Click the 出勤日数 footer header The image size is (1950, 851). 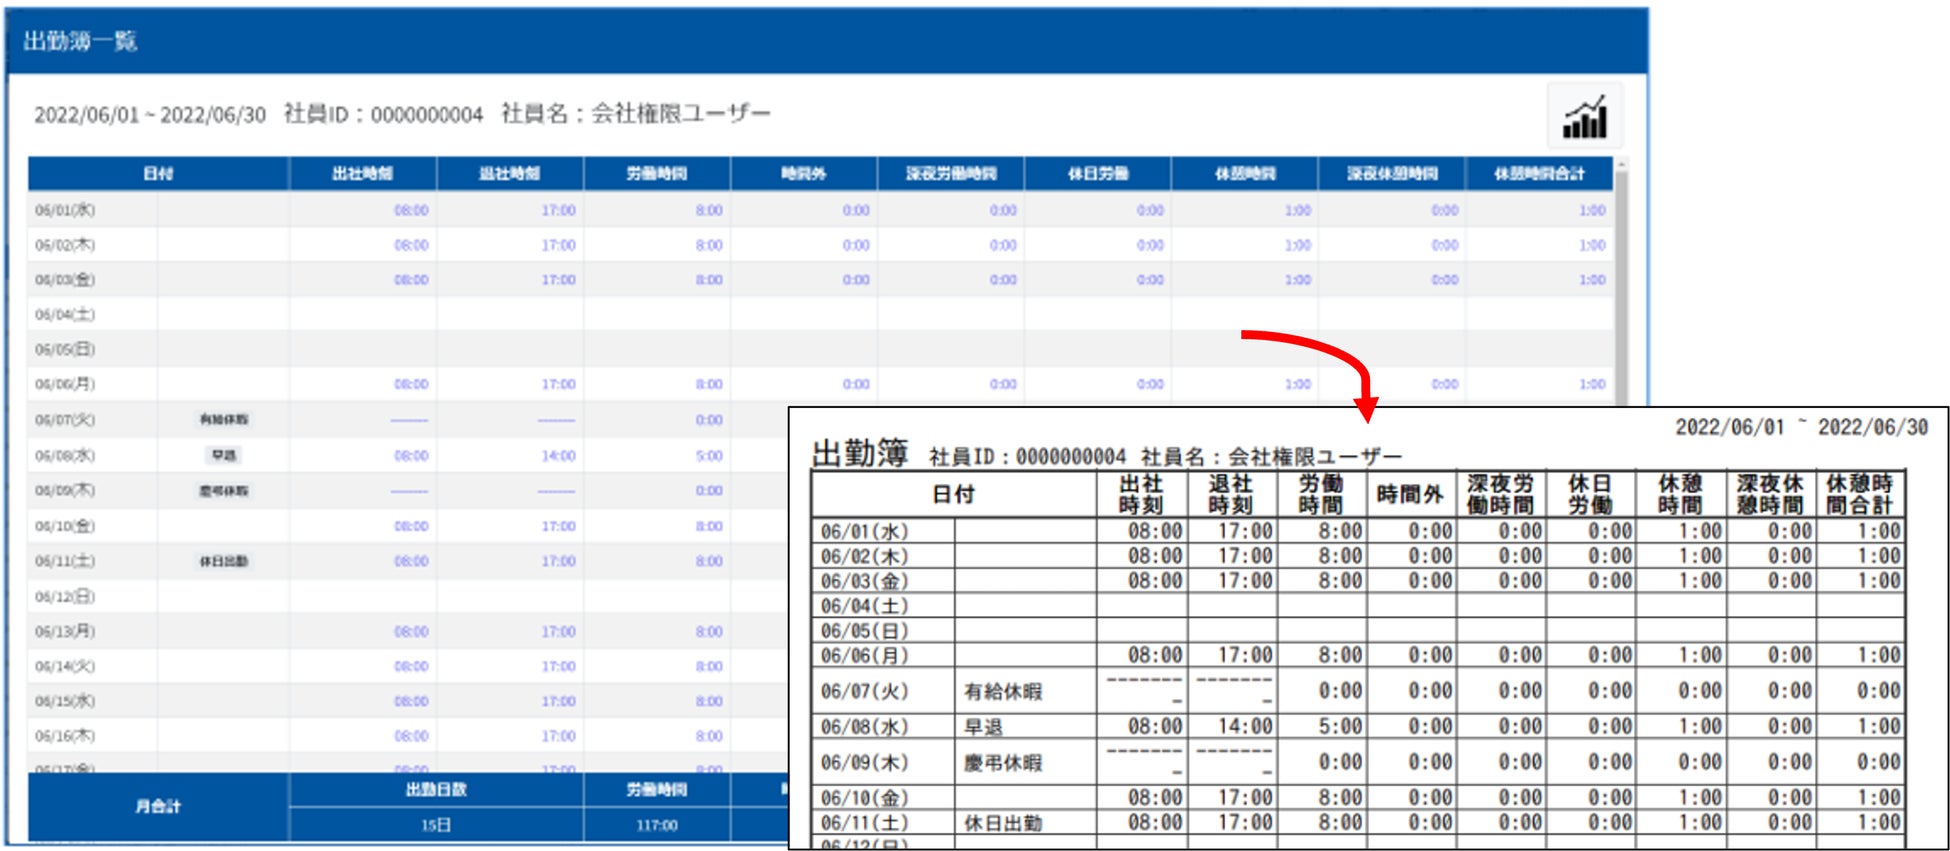(x=436, y=790)
